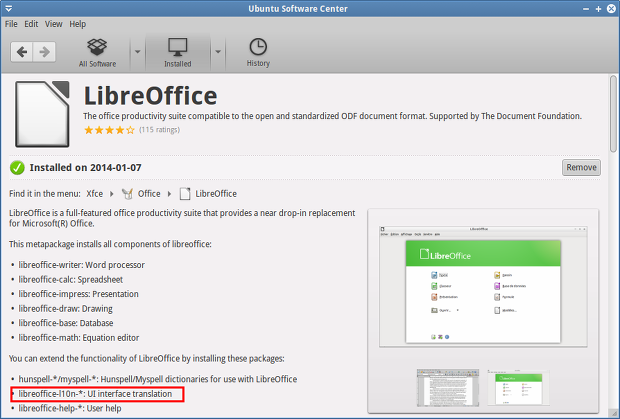Click 'libreoffice-l10n-*: UI interface translation' line

(95, 394)
